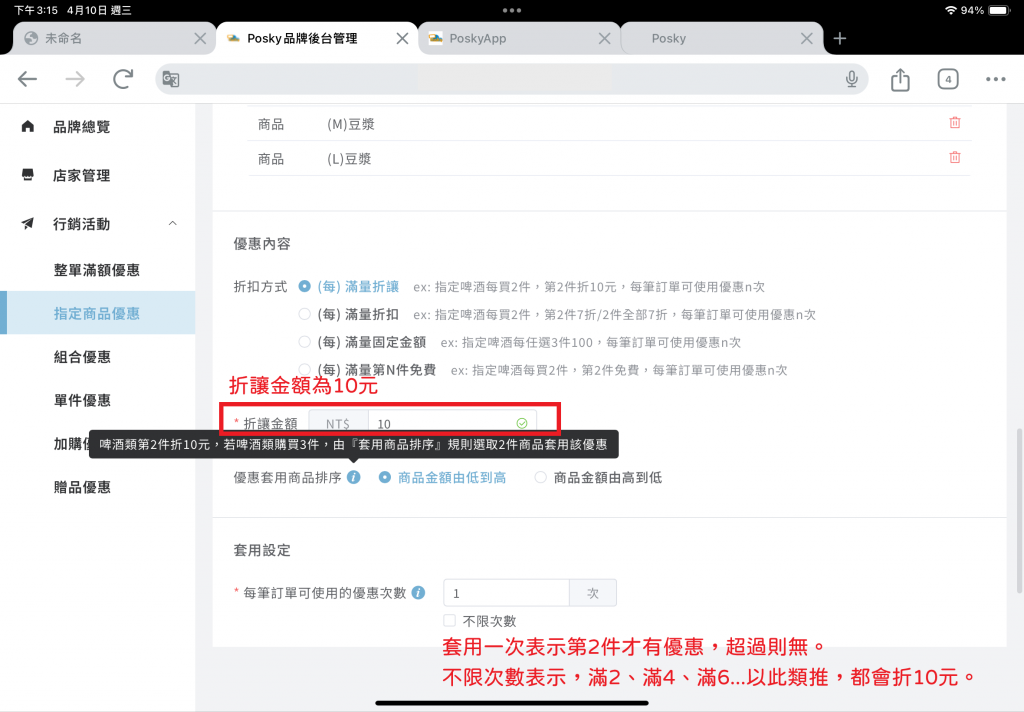
Task: Click the 優惠內容 section heading
Action: (262, 244)
